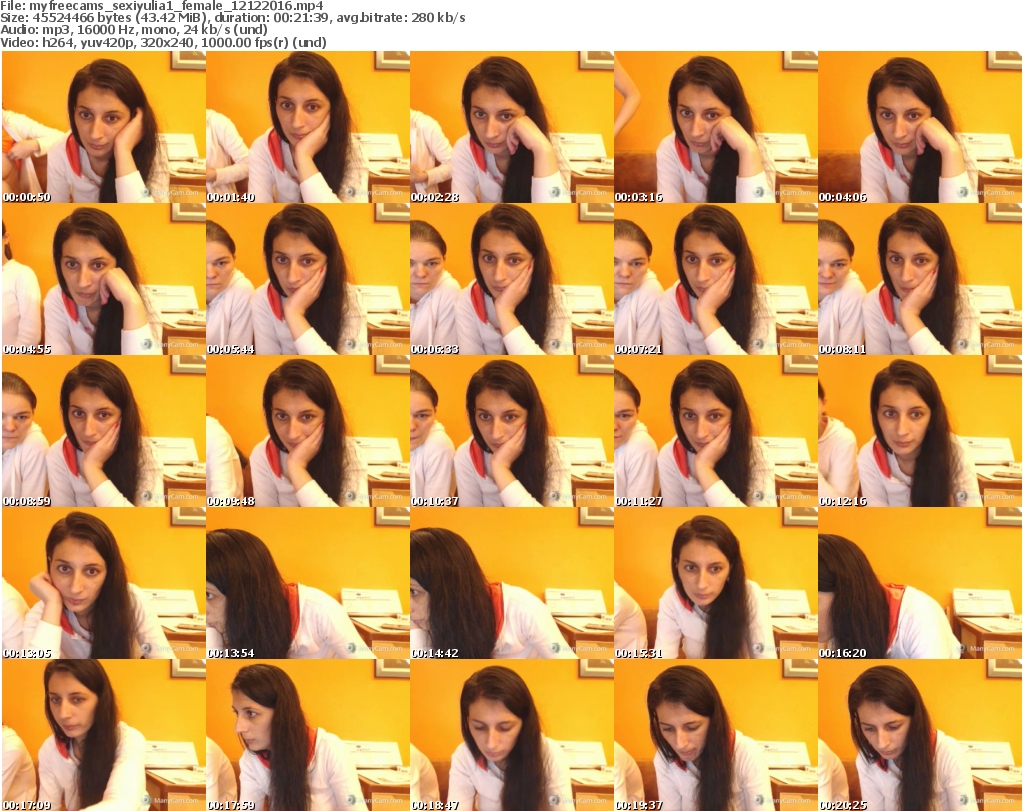The width and height of the screenshot is (1024, 811).
Task: Open the thumbnail at 00:08:59
Action: [104, 432]
